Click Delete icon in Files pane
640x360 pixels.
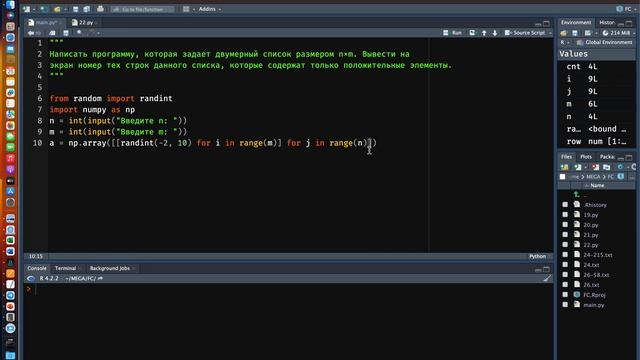click(x=596, y=167)
